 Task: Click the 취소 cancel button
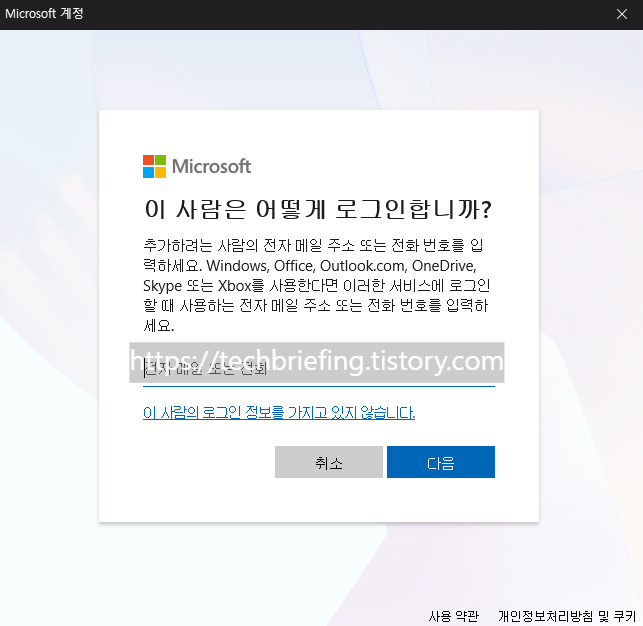[329, 462]
